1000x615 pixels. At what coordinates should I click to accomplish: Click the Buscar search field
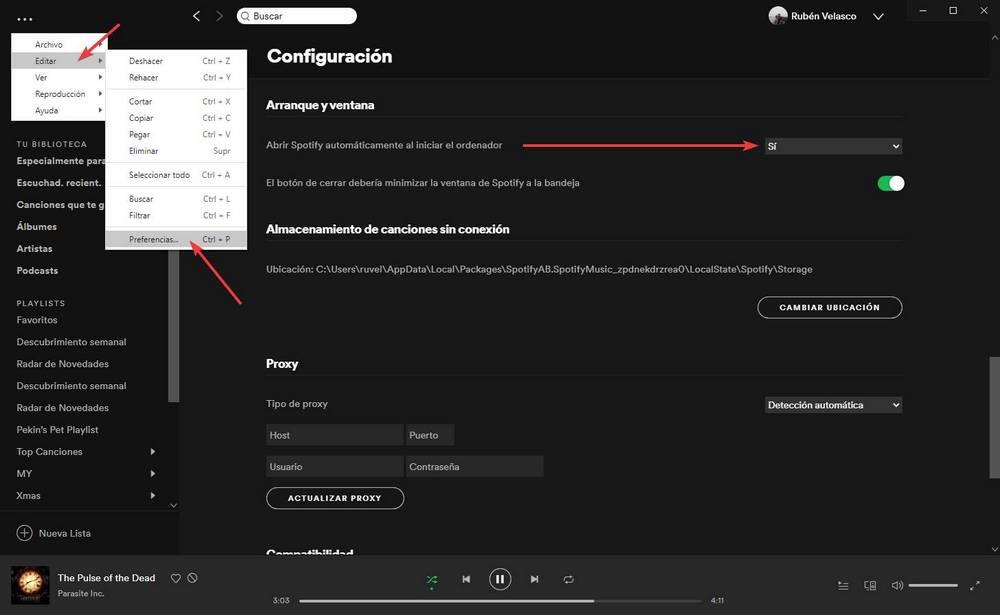click(296, 15)
